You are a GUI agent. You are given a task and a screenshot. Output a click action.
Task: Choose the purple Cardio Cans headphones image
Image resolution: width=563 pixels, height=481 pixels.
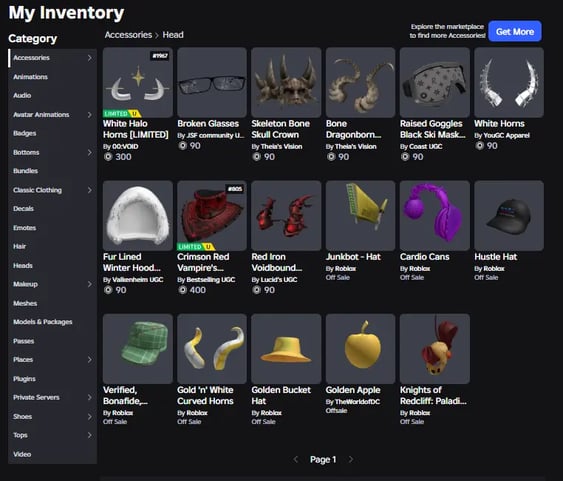tap(435, 216)
